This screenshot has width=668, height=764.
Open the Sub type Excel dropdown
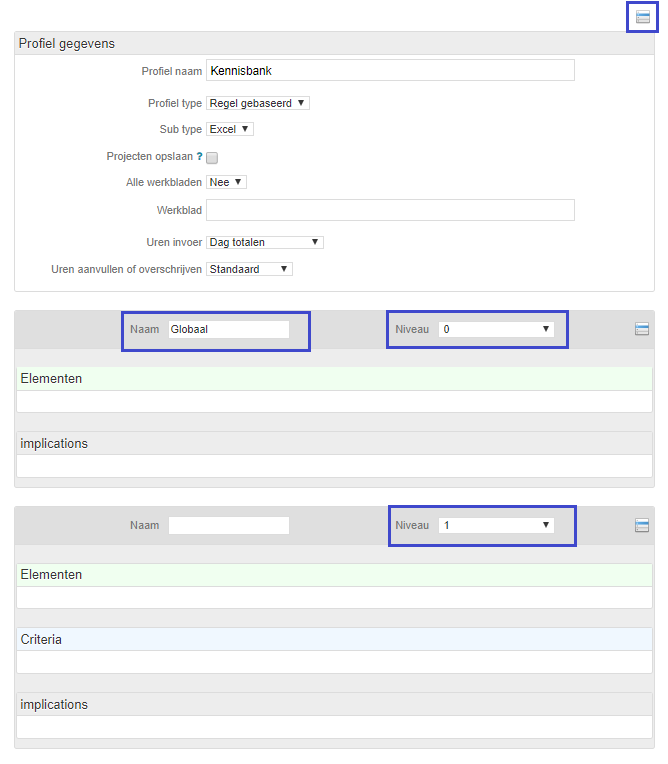[x=229, y=129]
